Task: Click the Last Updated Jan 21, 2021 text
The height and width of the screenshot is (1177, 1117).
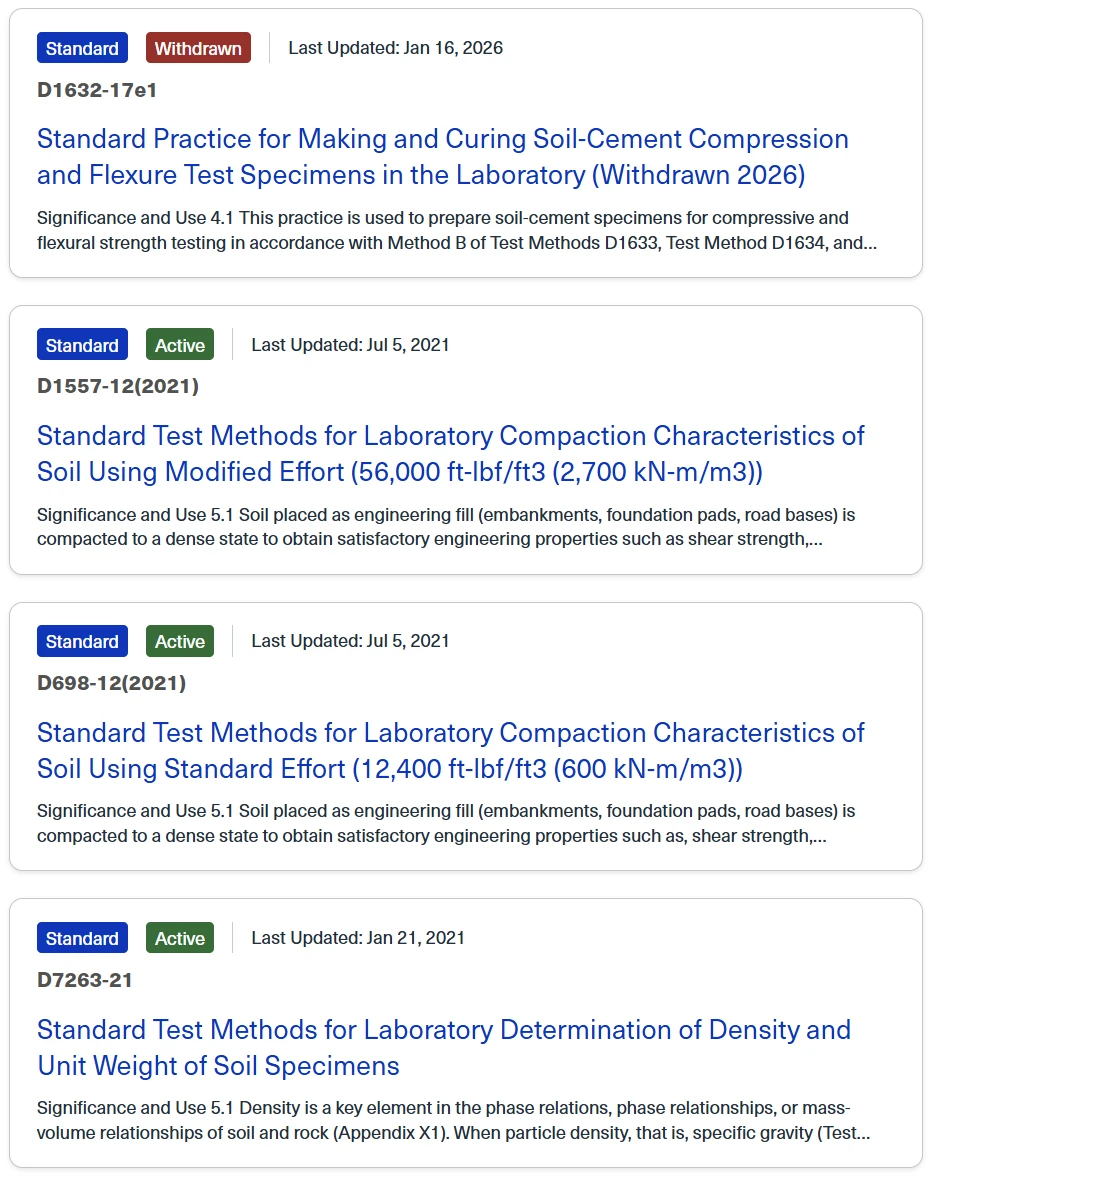Action: pyautogui.click(x=358, y=938)
